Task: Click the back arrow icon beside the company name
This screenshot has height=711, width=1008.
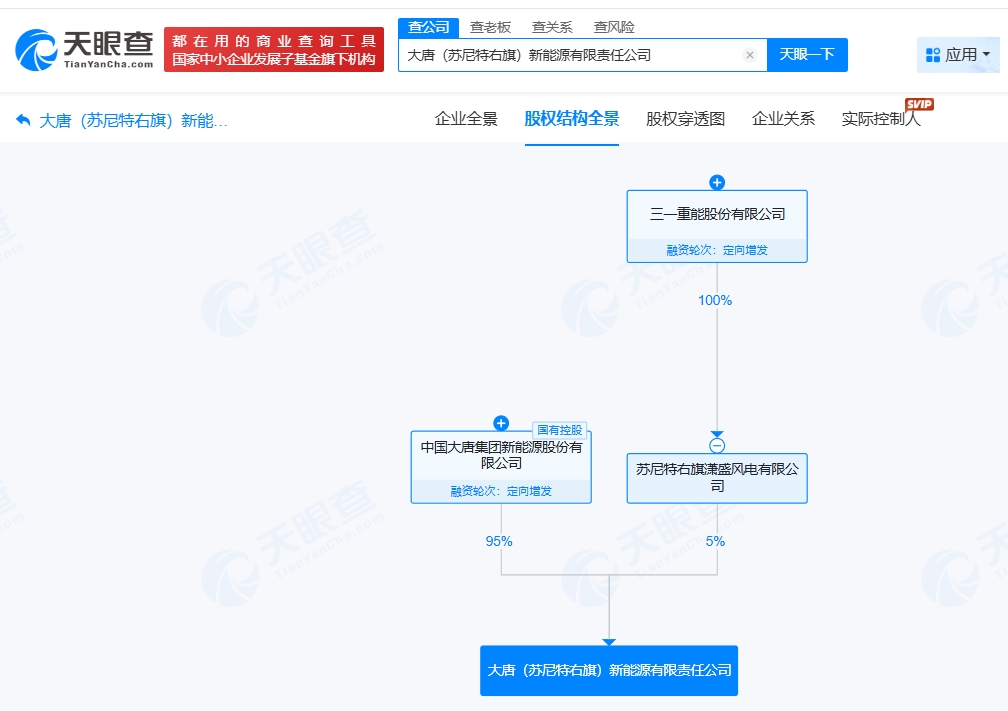Action: pos(23,120)
